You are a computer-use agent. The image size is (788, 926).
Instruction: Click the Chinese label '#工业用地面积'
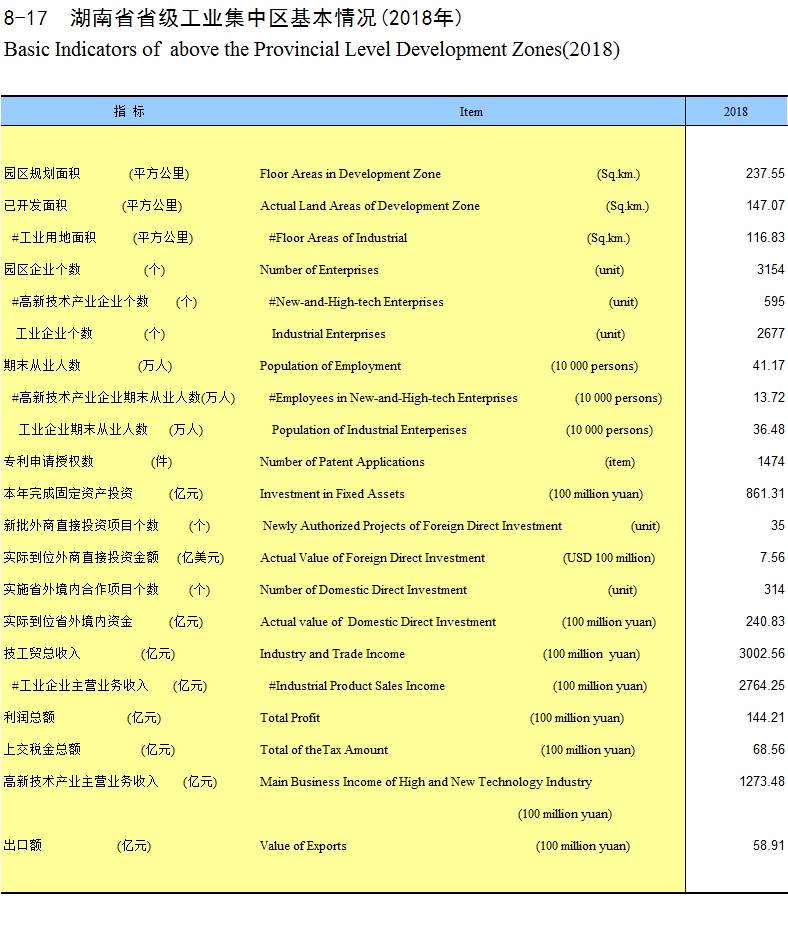[x=54, y=237]
